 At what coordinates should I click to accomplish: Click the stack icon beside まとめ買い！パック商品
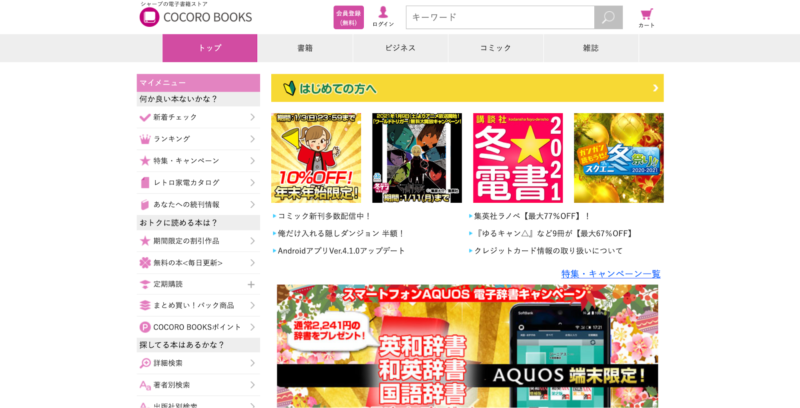click(x=145, y=305)
